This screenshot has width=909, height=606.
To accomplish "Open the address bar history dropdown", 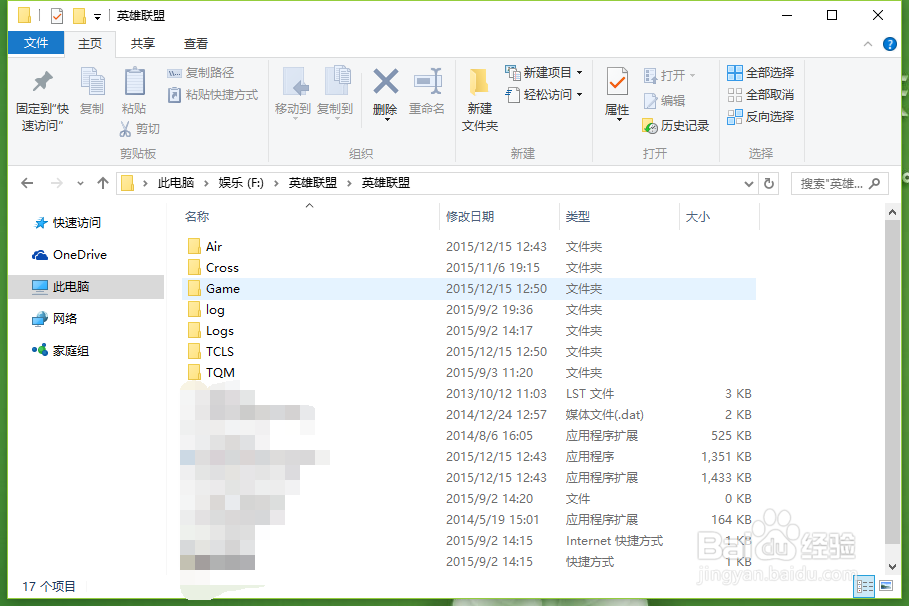I will pos(748,184).
